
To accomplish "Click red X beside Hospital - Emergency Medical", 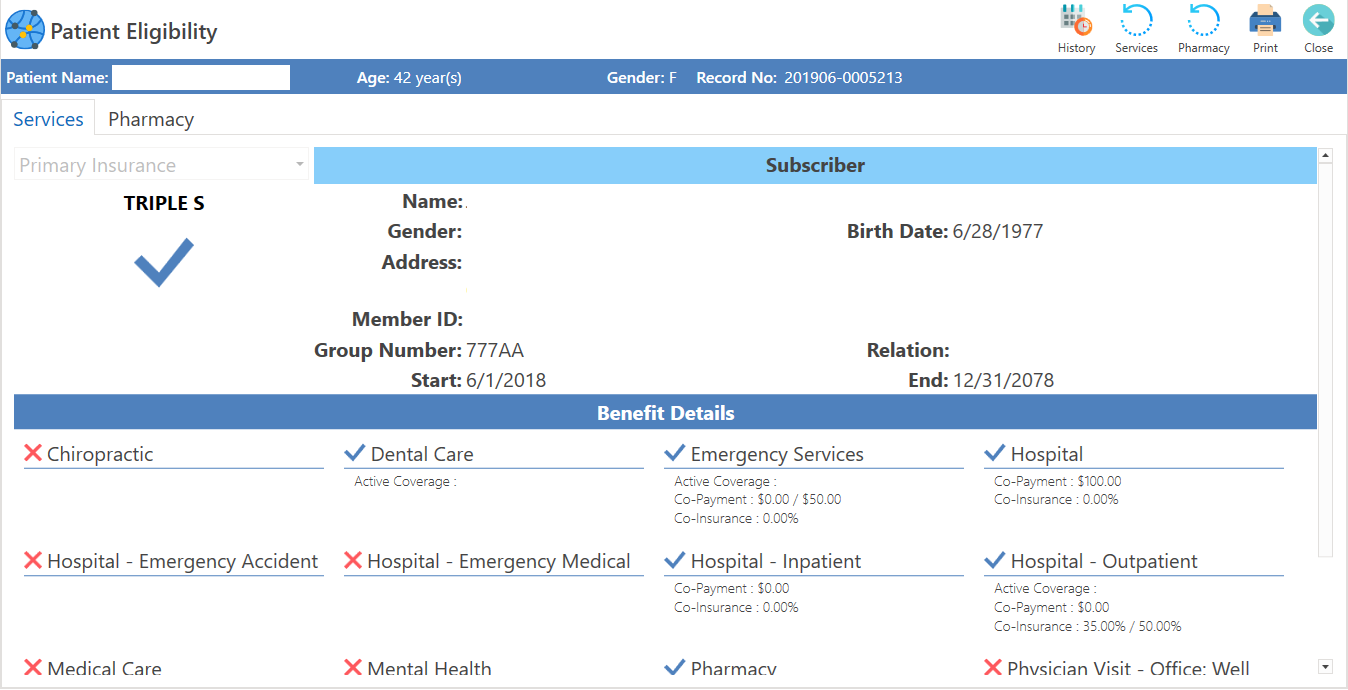I will coord(353,560).
